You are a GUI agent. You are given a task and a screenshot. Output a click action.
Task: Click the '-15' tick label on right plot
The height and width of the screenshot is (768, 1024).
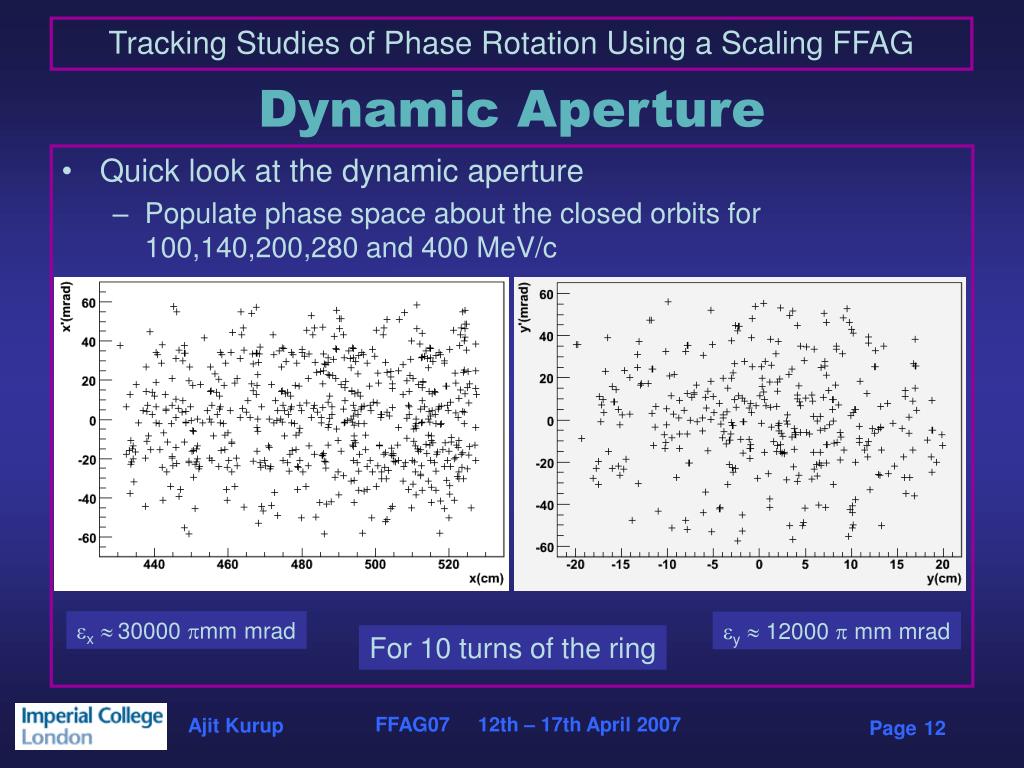pos(620,564)
